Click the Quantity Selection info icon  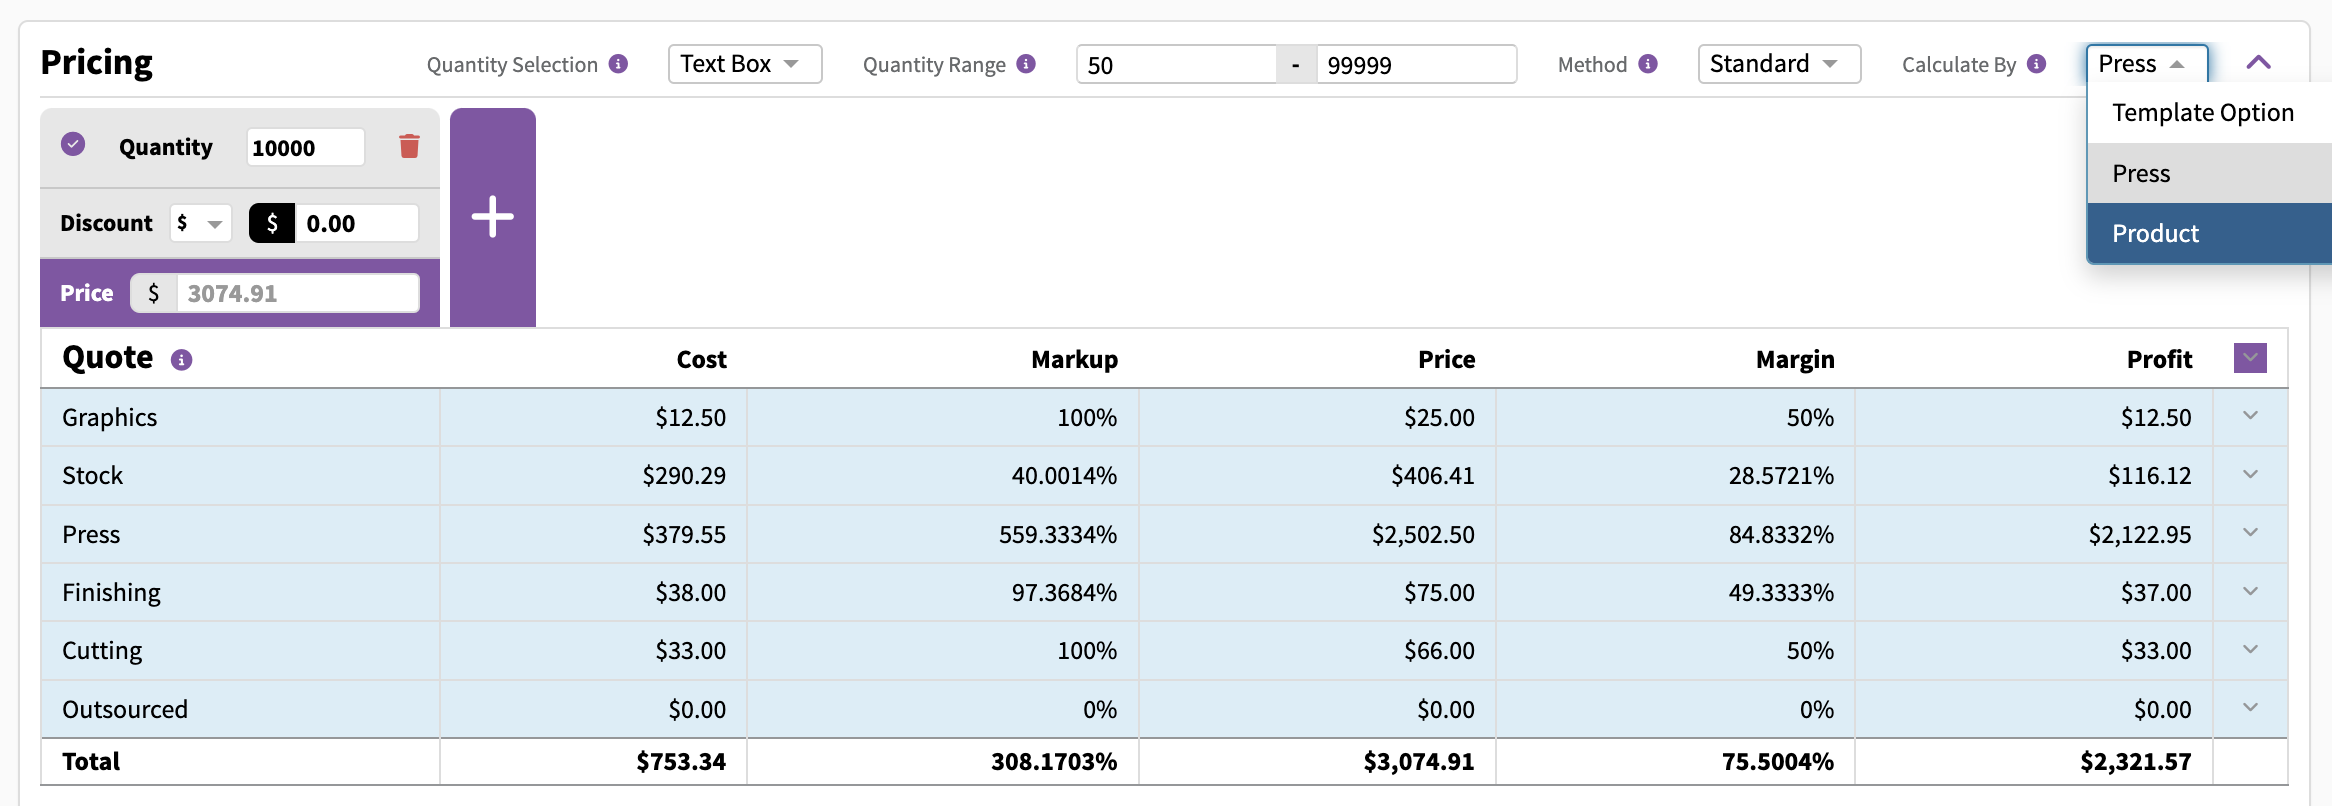619,64
